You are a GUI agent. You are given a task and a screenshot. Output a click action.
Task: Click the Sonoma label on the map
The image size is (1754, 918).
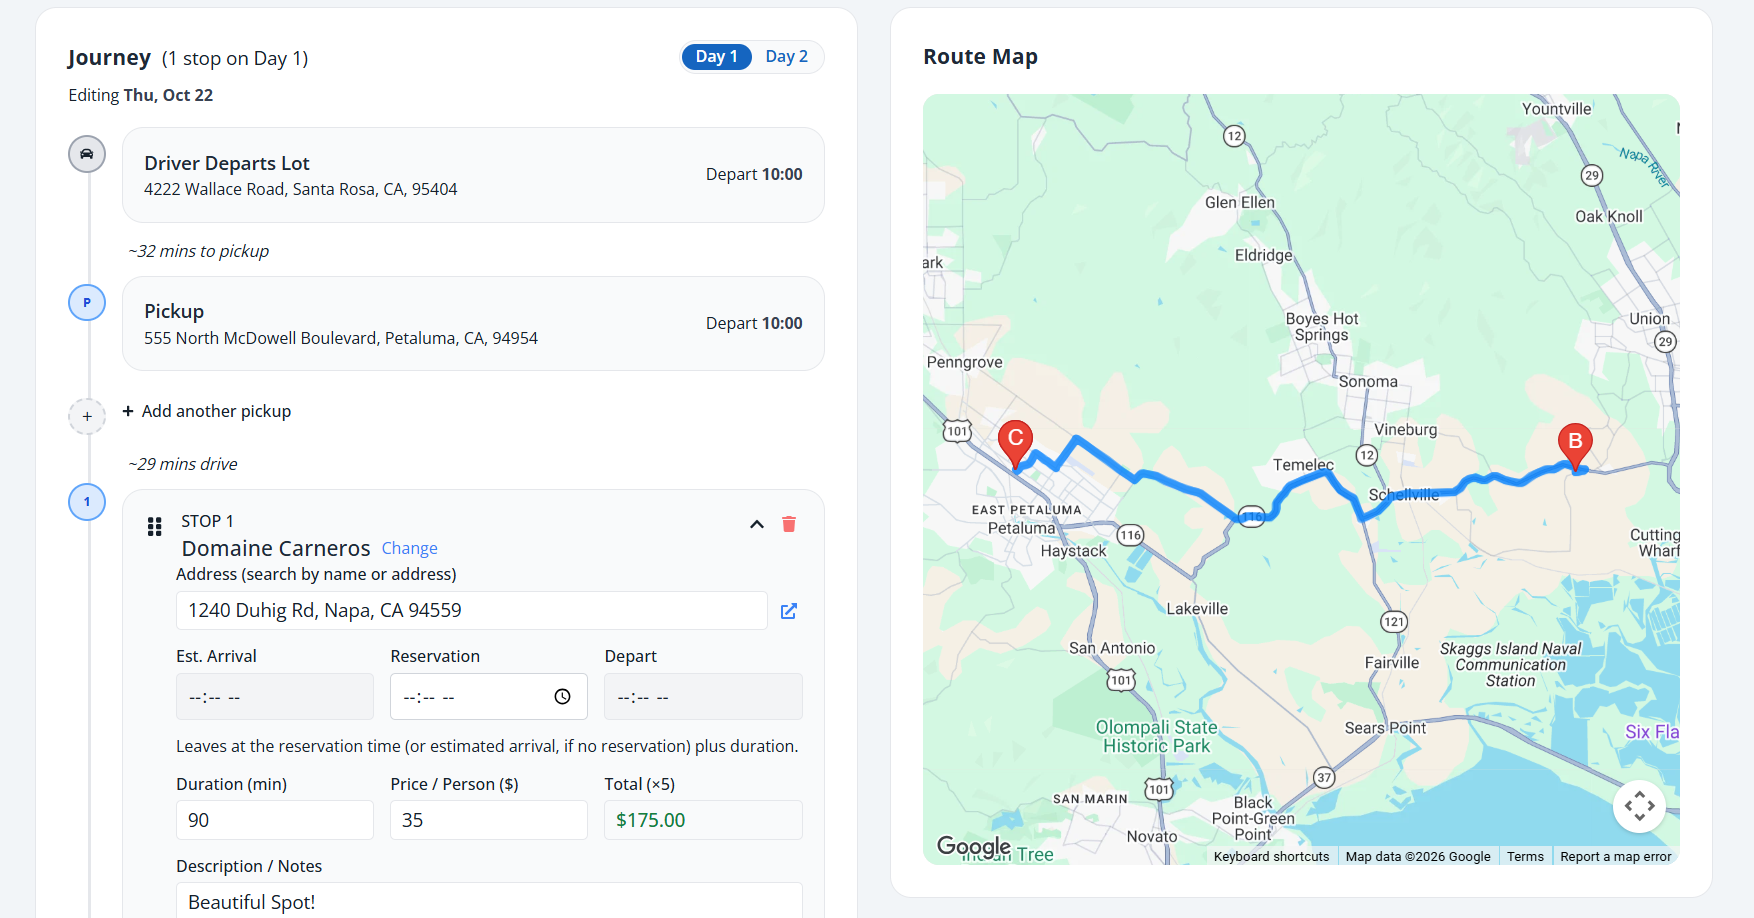click(1368, 381)
